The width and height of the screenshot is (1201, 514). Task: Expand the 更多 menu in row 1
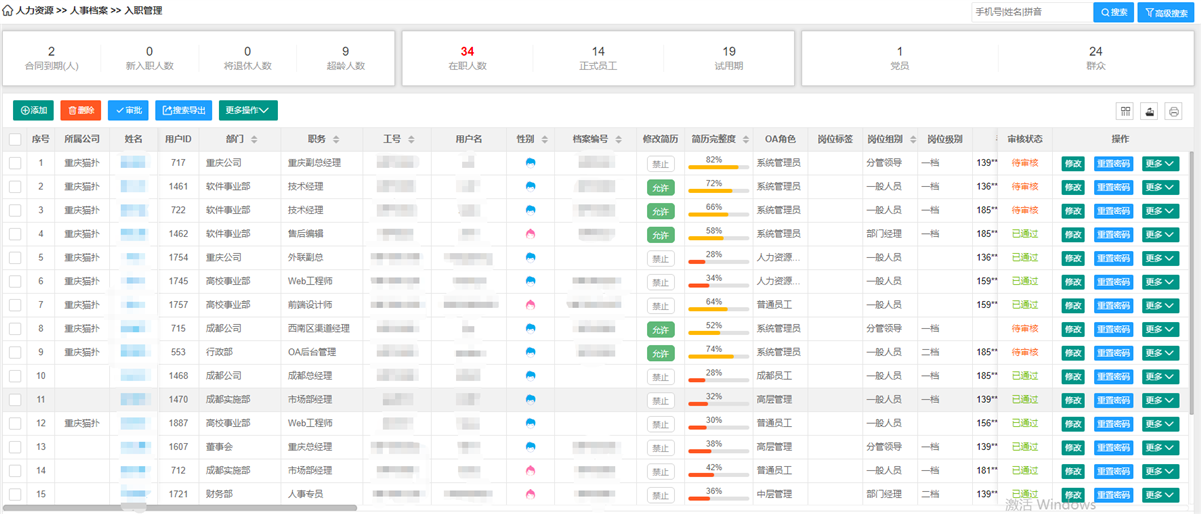(1161, 163)
